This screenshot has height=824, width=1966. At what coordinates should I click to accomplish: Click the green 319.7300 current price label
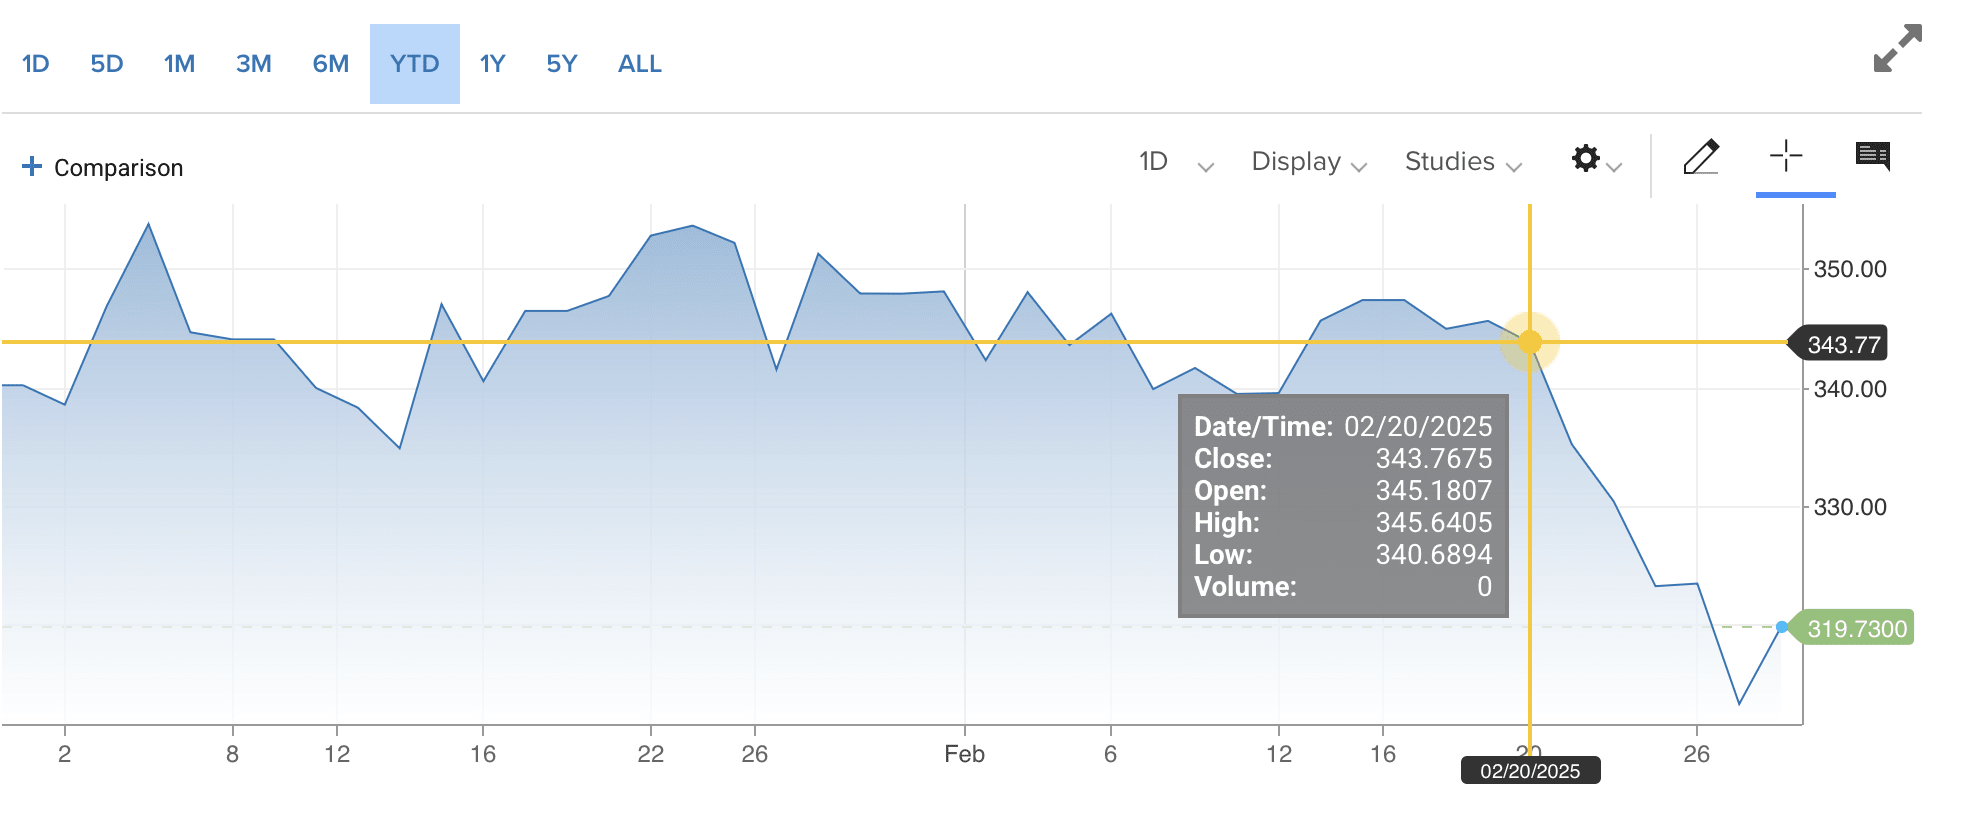1852,628
